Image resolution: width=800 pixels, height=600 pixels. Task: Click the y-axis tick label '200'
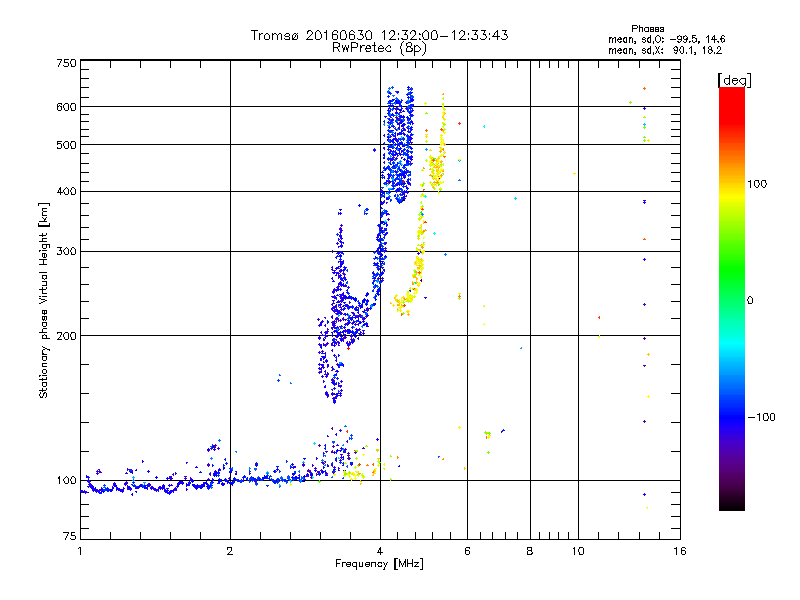66,336
